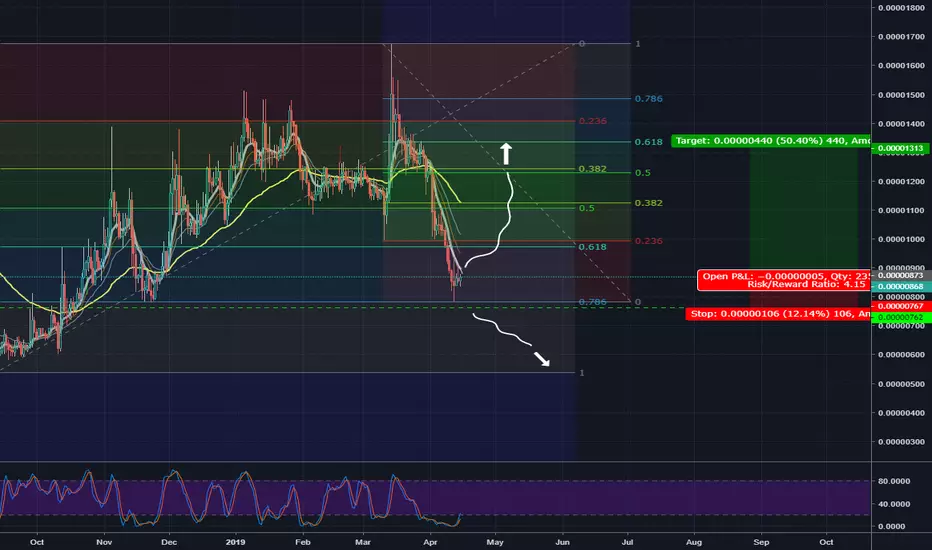Click the 0.00001600 price axis label
Viewport: 932px width, 550px height.
click(901, 65)
